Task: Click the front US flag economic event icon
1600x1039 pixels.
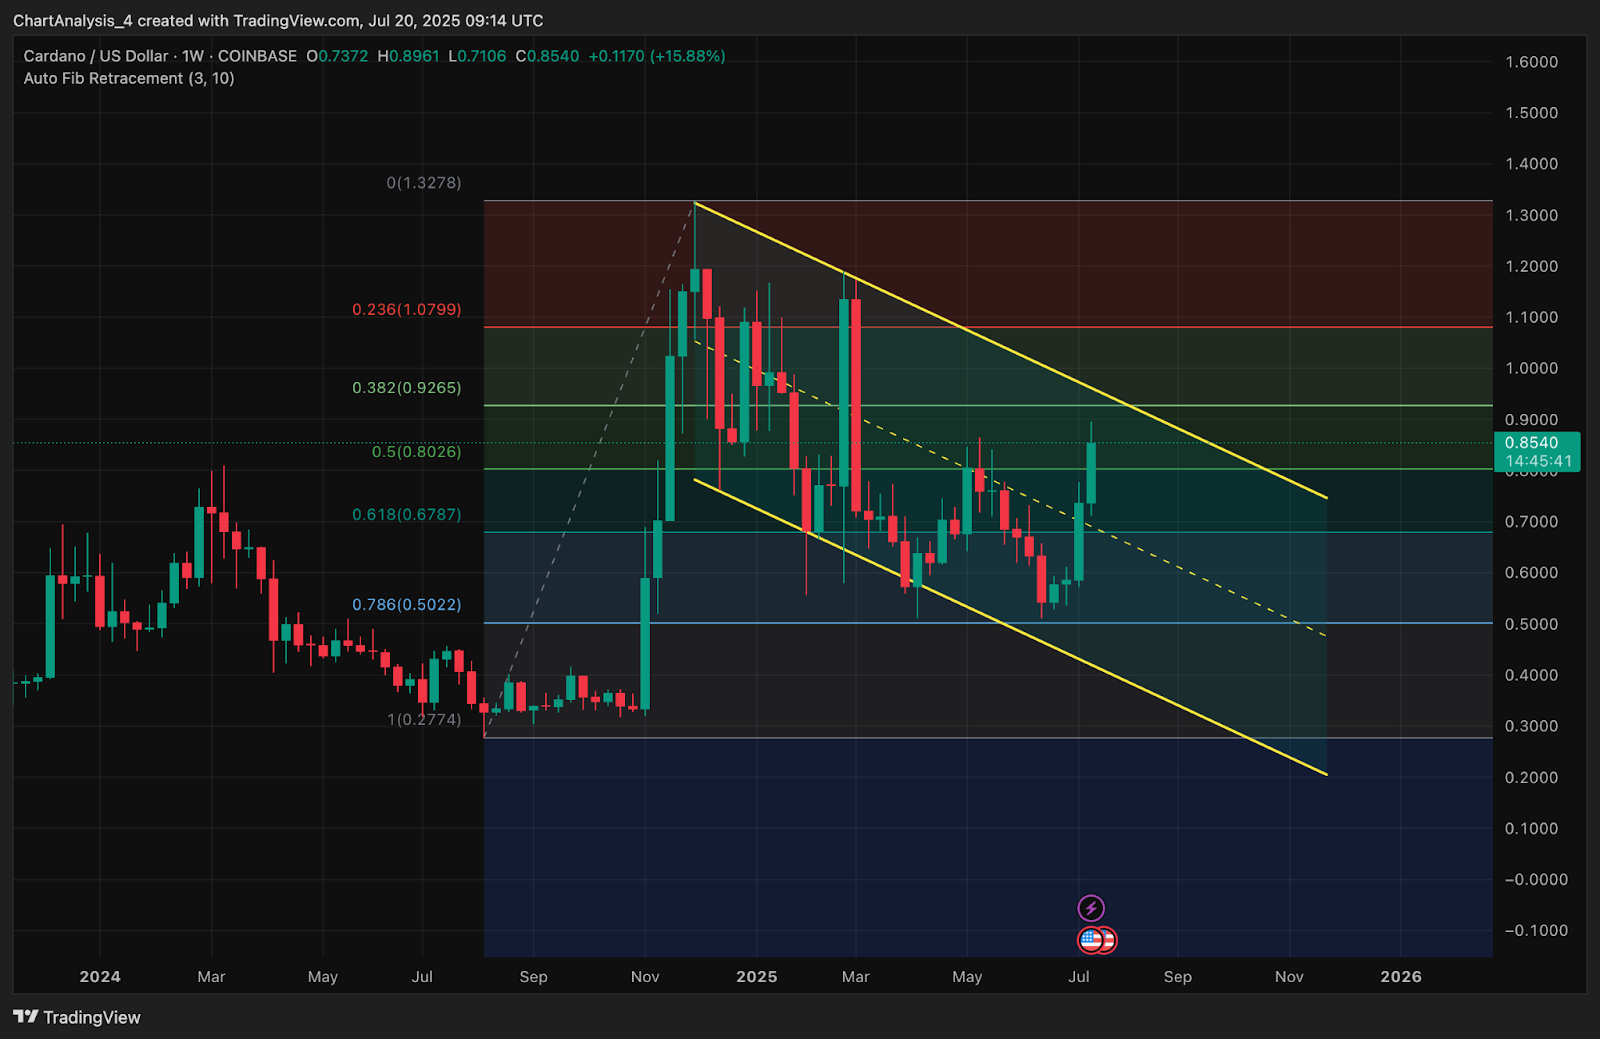Action: (x=1091, y=940)
